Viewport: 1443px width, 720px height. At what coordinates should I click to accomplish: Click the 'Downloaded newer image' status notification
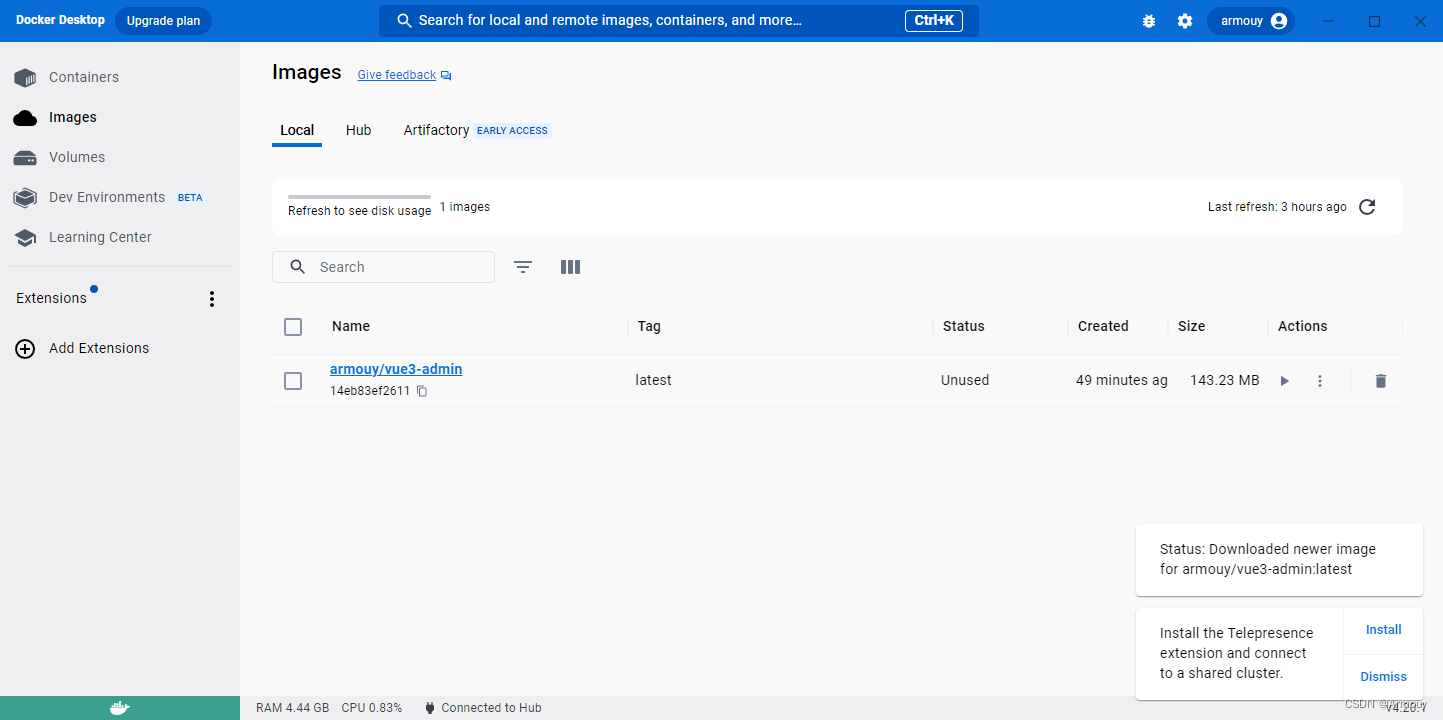[1279, 559]
